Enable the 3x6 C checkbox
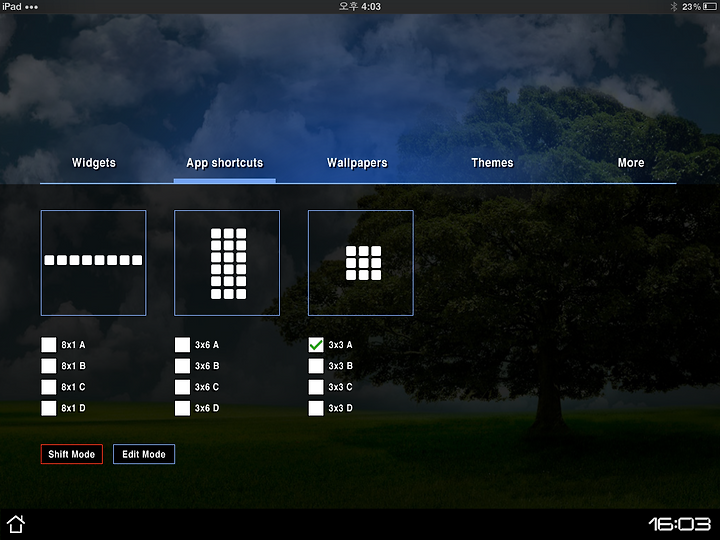Screen dimensions: 720x540 (182, 387)
